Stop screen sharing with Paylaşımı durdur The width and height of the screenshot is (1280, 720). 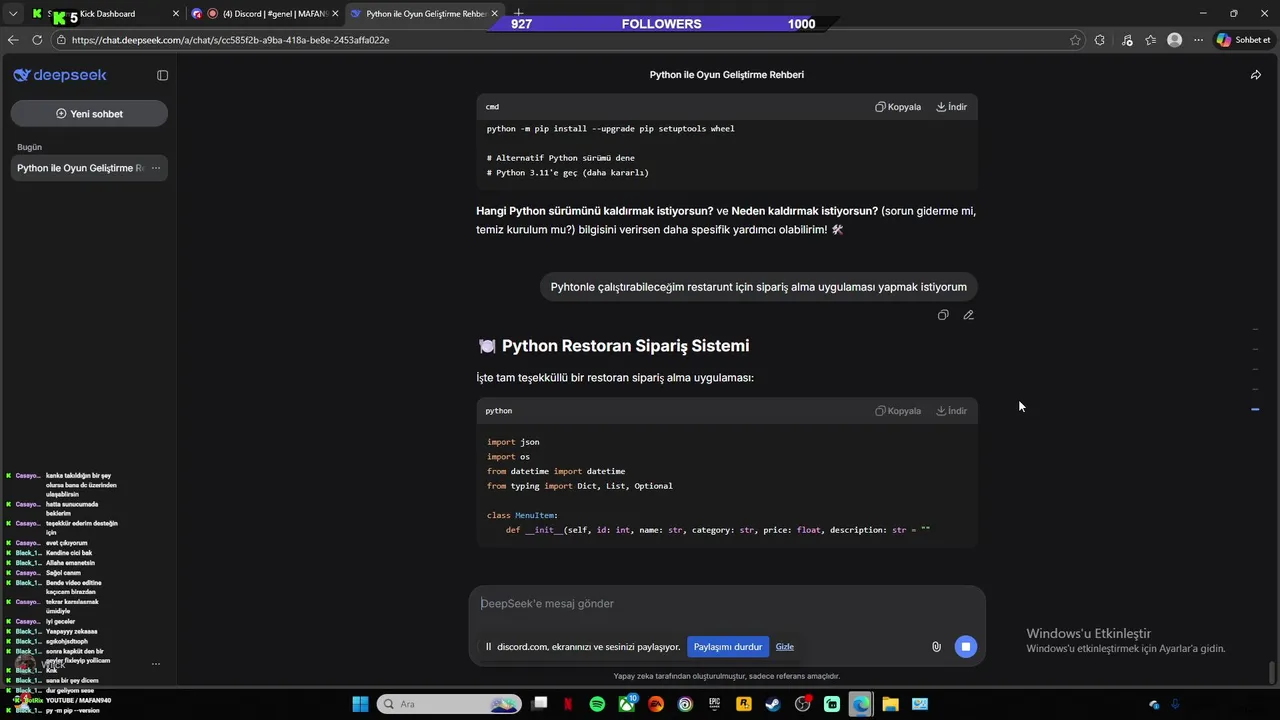point(728,647)
